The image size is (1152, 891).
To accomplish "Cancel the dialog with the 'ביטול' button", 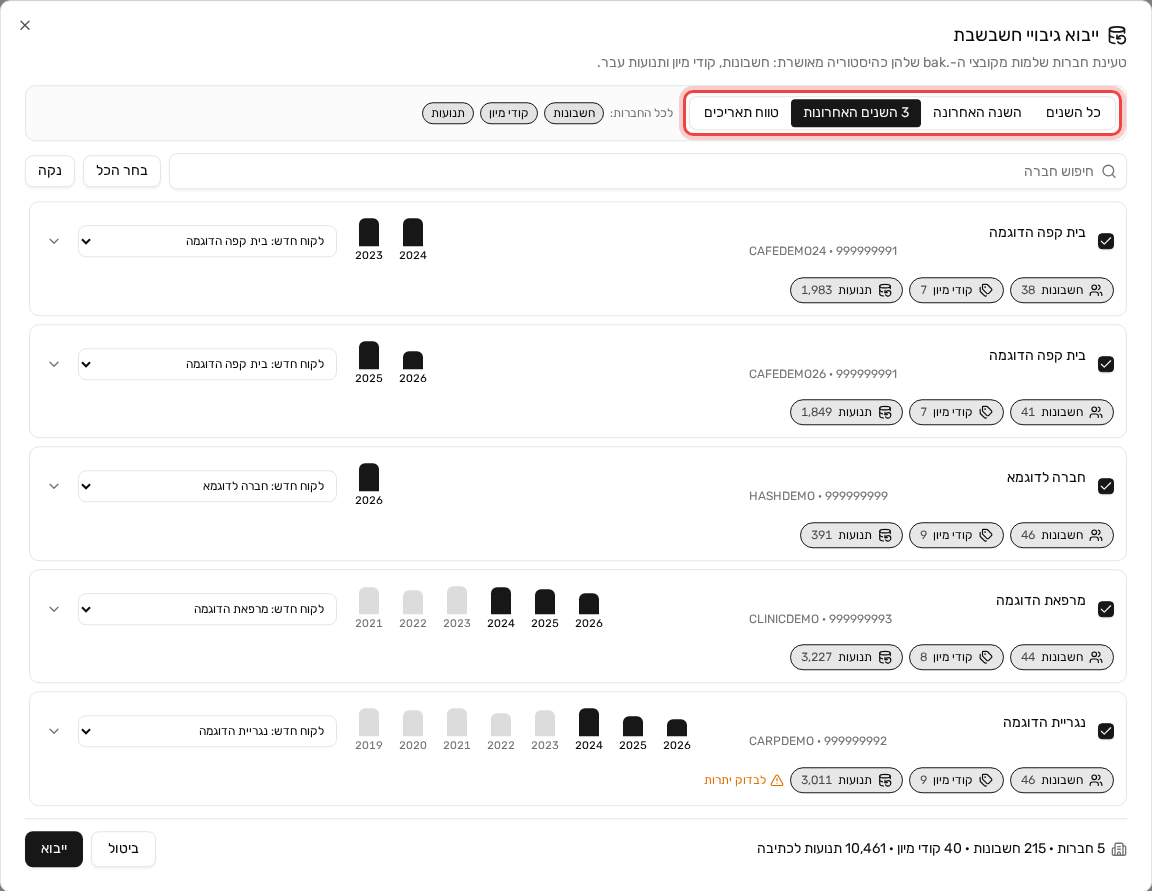I will [x=123, y=848].
